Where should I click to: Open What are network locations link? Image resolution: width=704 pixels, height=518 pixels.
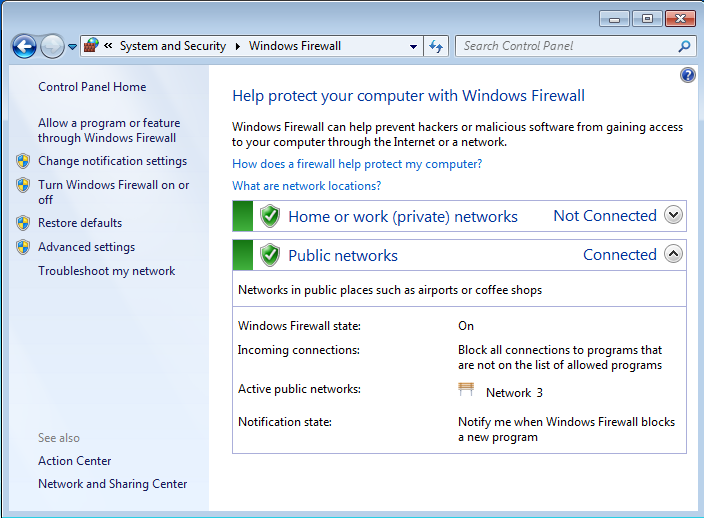[x=307, y=186]
